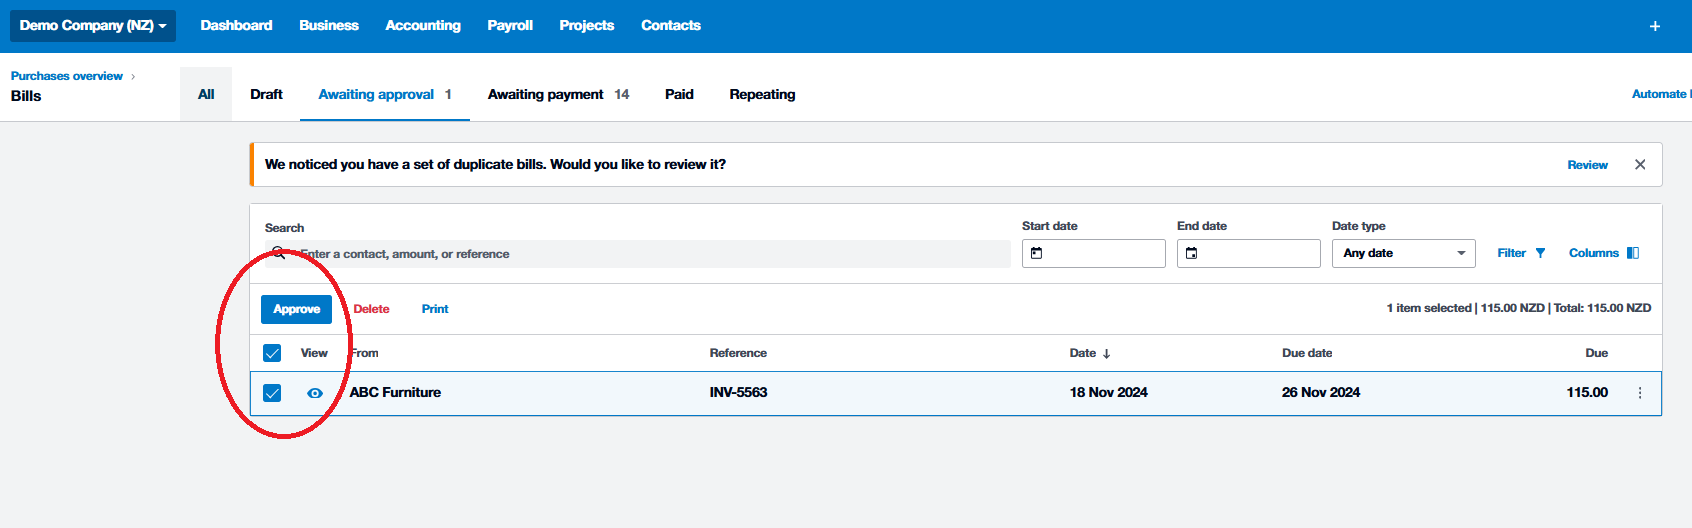Image resolution: width=1692 pixels, height=528 pixels.
Task: Open the Start date calendar picker
Action: coord(1037,254)
